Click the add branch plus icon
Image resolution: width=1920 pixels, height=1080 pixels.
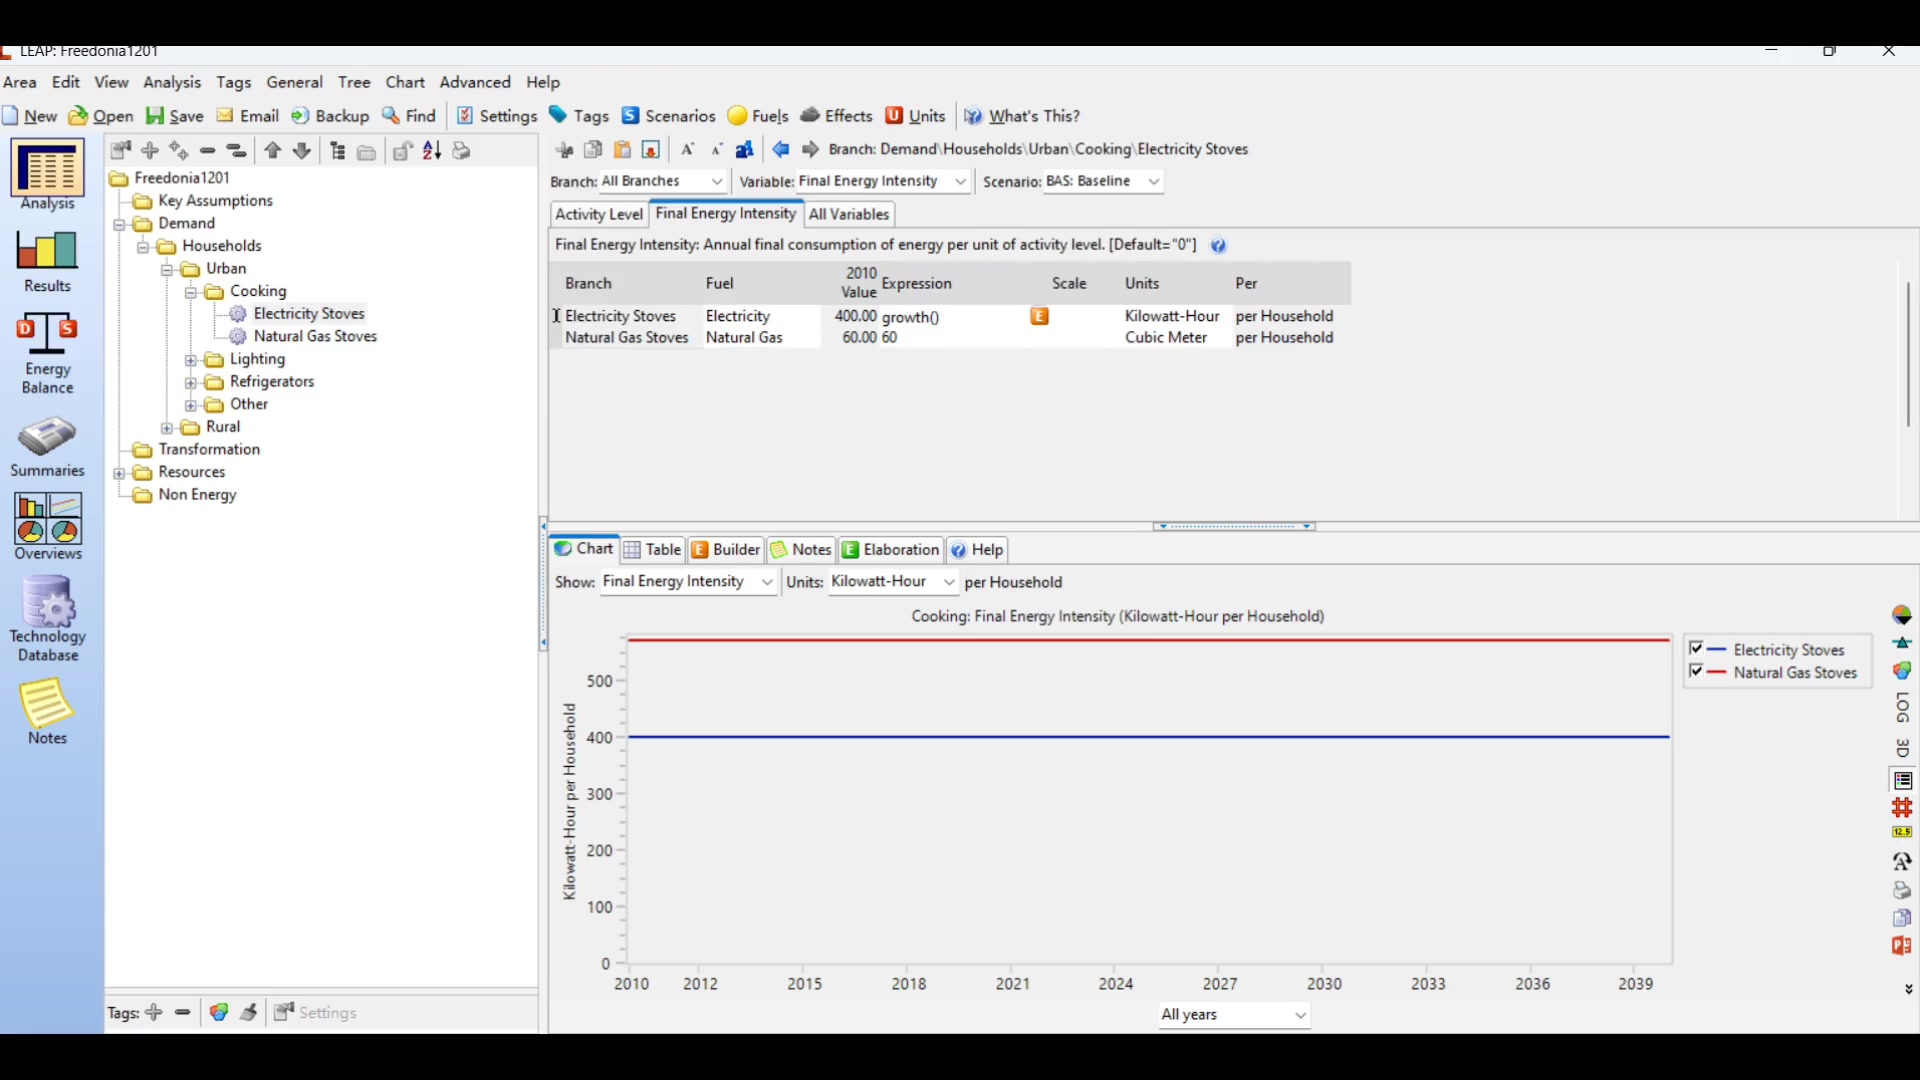pos(150,151)
